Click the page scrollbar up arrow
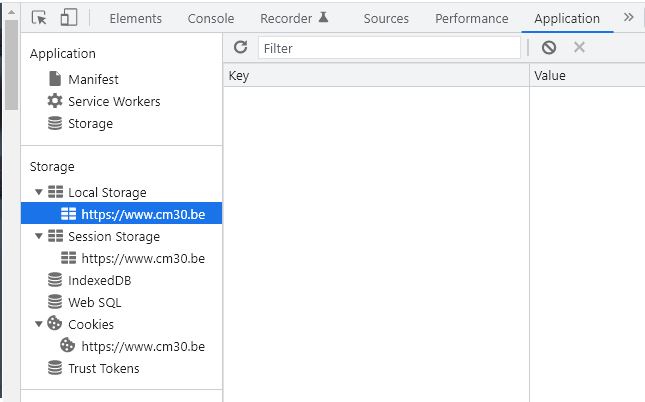Screen dimensions: 645x402 12,12
